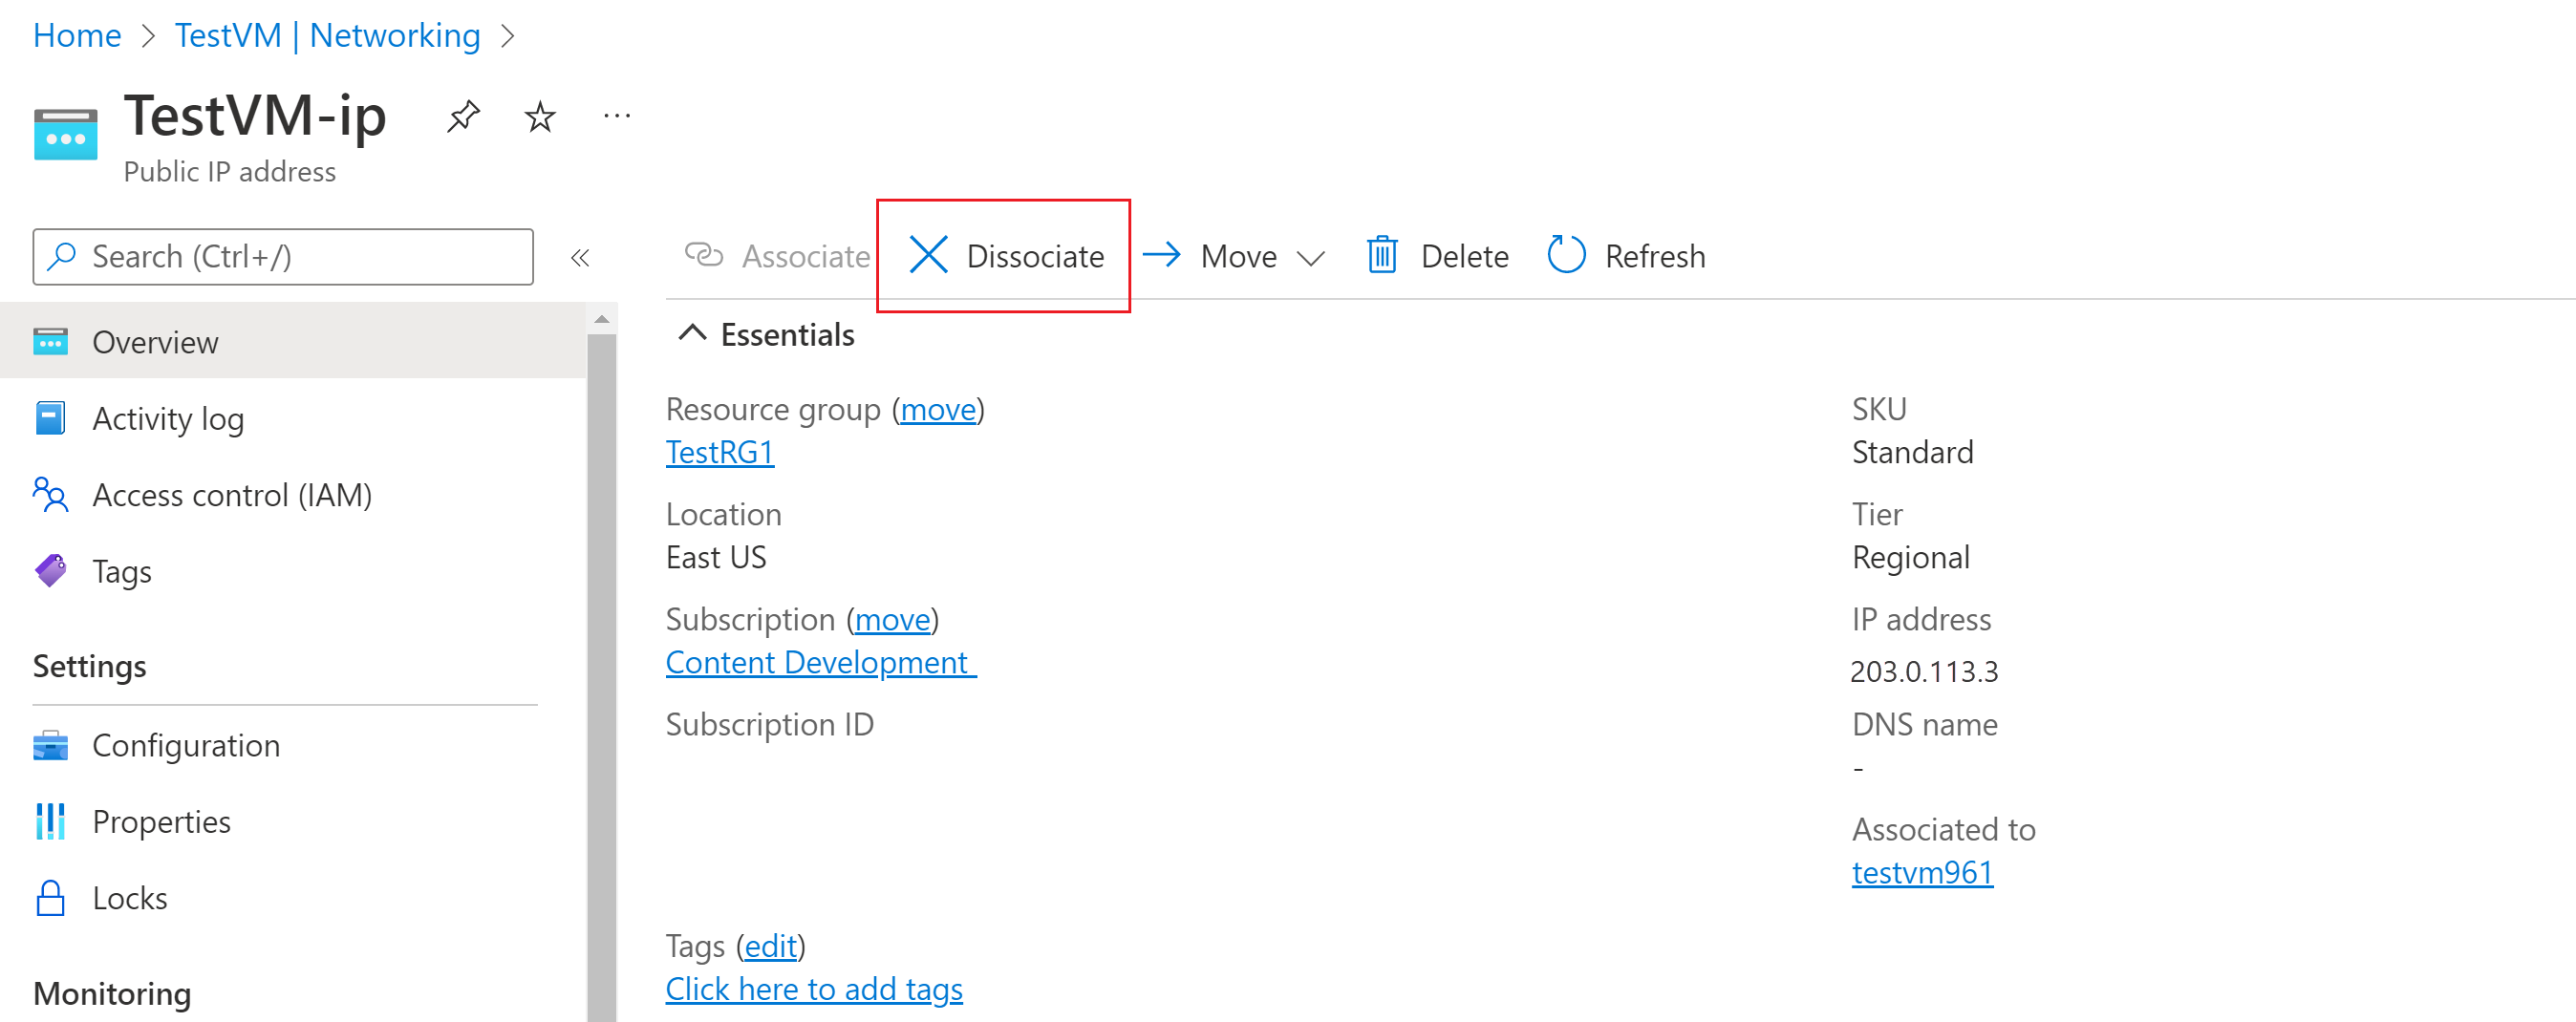2576x1022 pixels.
Task: Click the Refresh circular arrow icon
Action: [1566, 255]
